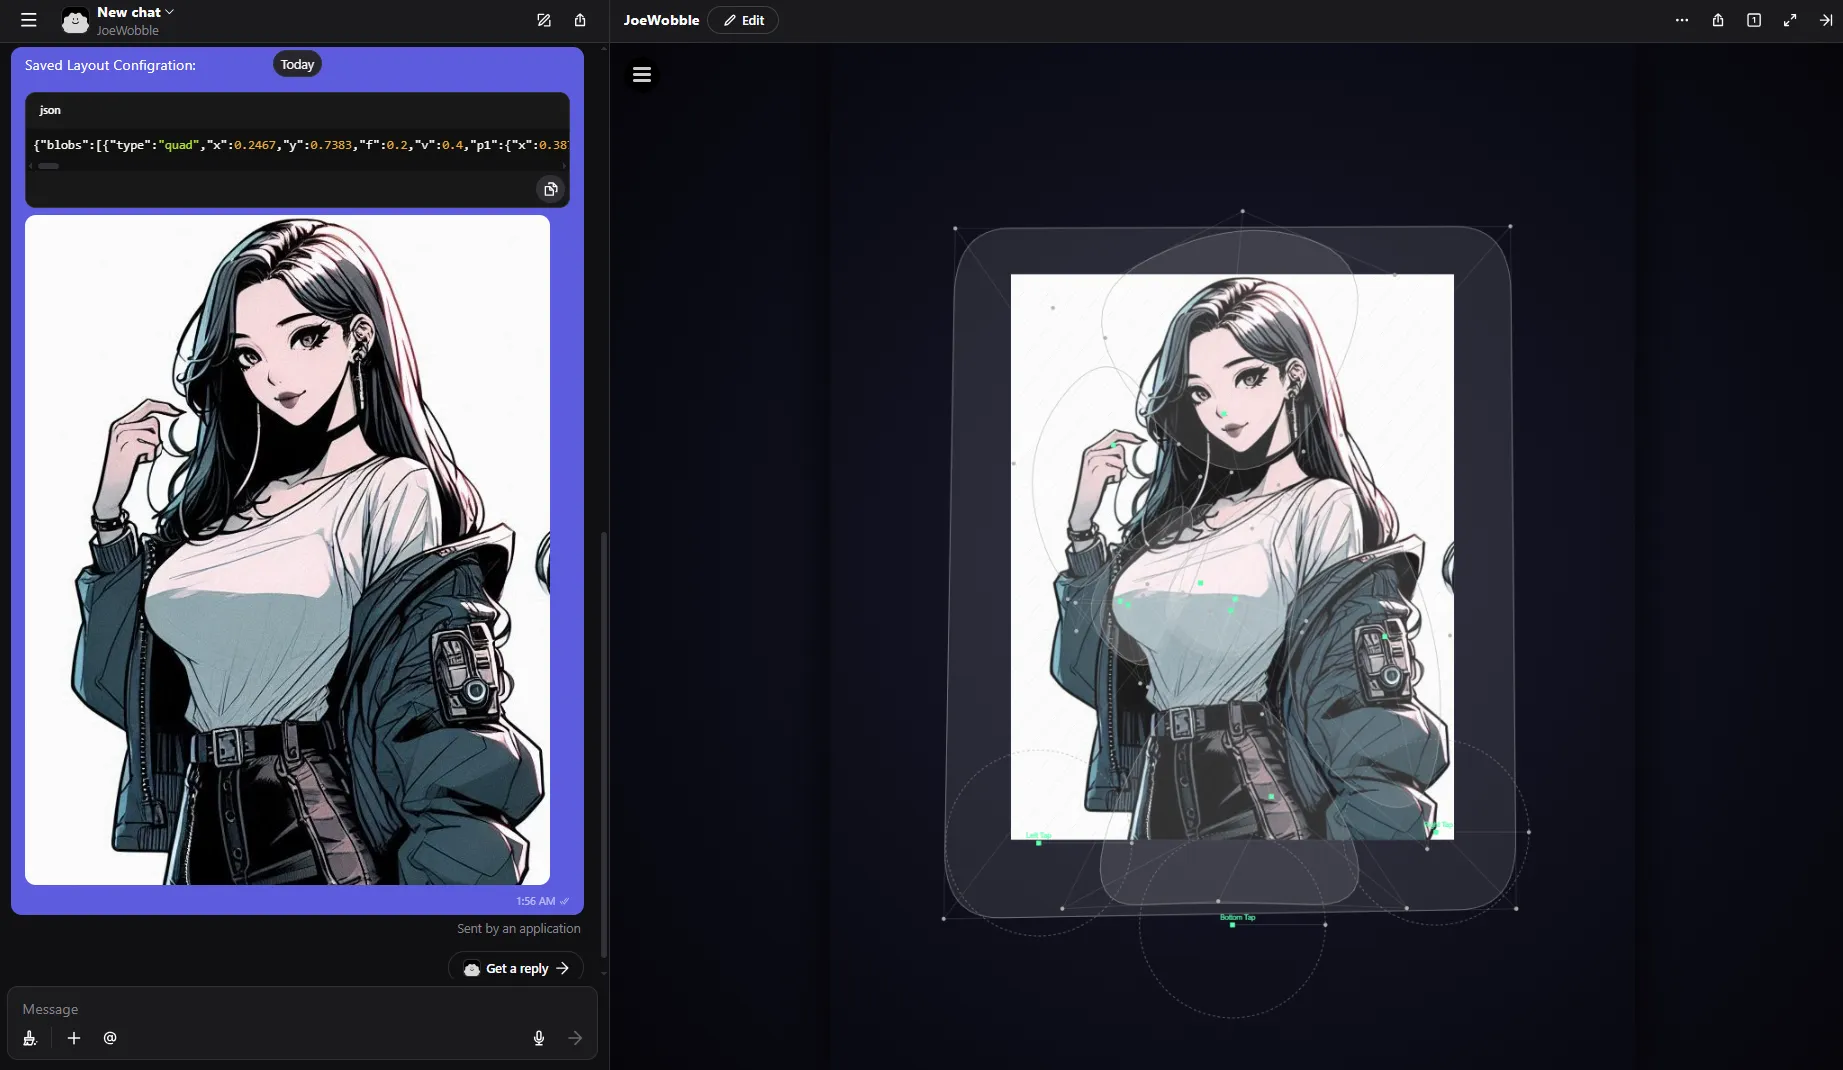The height and width of the screenshot is (1070, 1843).
Task: Click the clear context broom icon
Action: (x=30, y=1038)
